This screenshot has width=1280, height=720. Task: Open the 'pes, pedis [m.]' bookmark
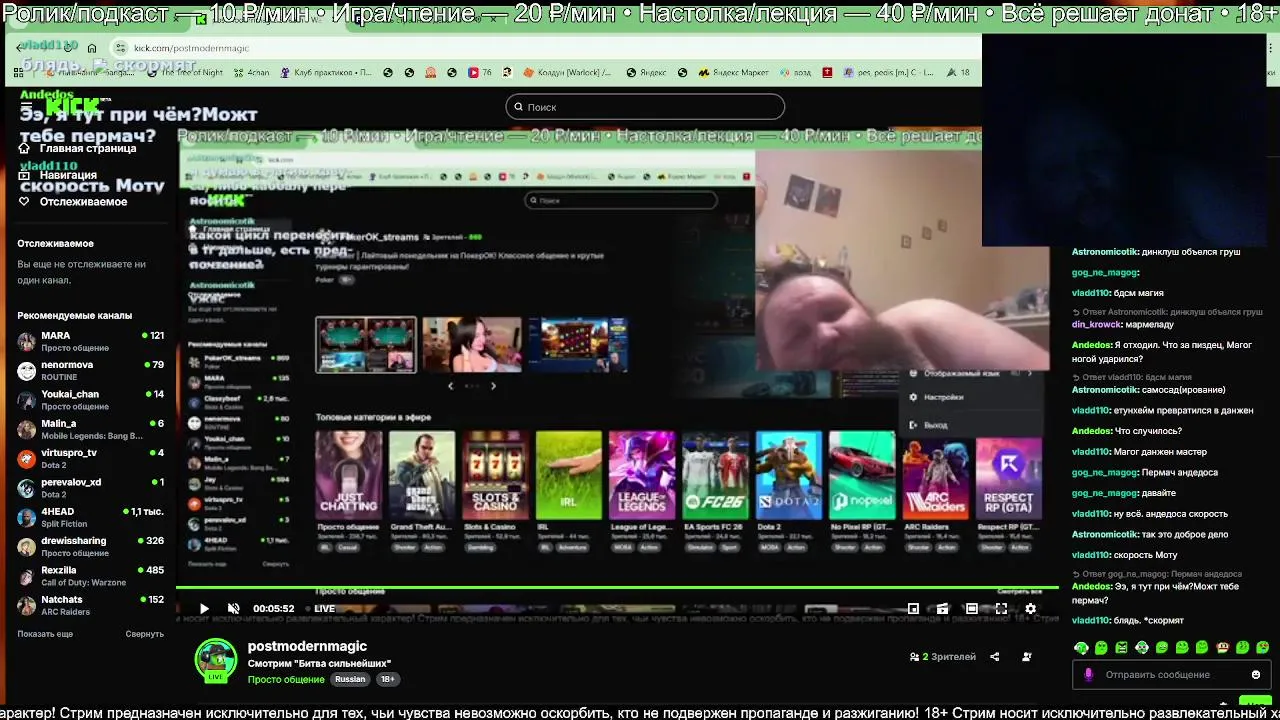tap(888, 72)
